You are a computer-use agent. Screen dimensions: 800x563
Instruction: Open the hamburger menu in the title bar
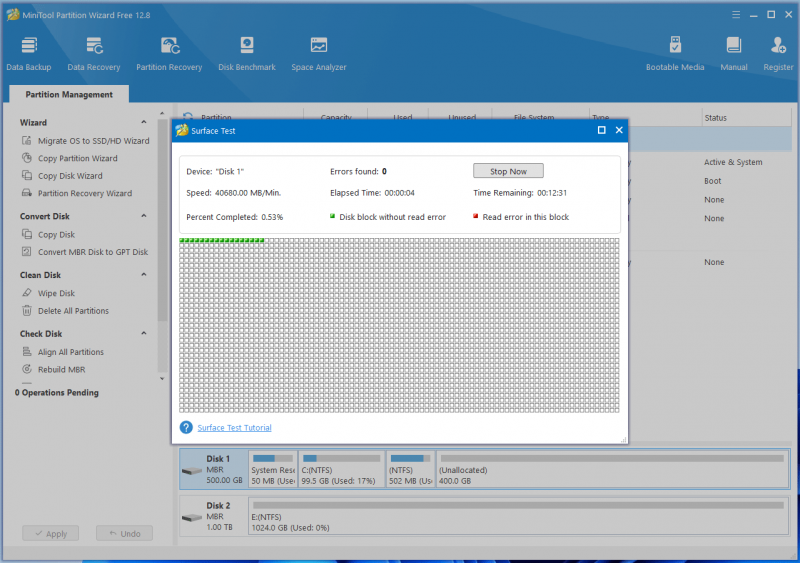(x=736, y=15)
